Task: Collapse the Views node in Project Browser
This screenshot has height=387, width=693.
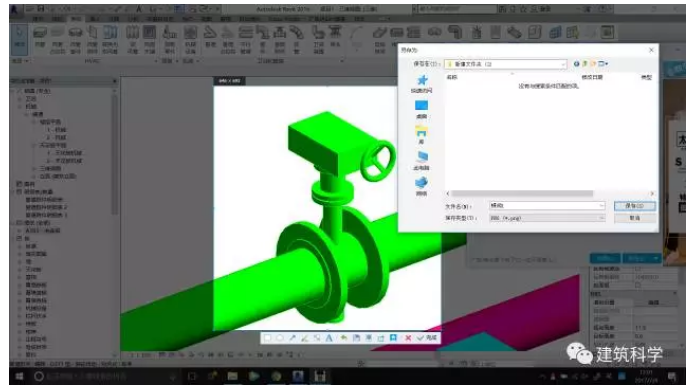Action: point(13,91)
